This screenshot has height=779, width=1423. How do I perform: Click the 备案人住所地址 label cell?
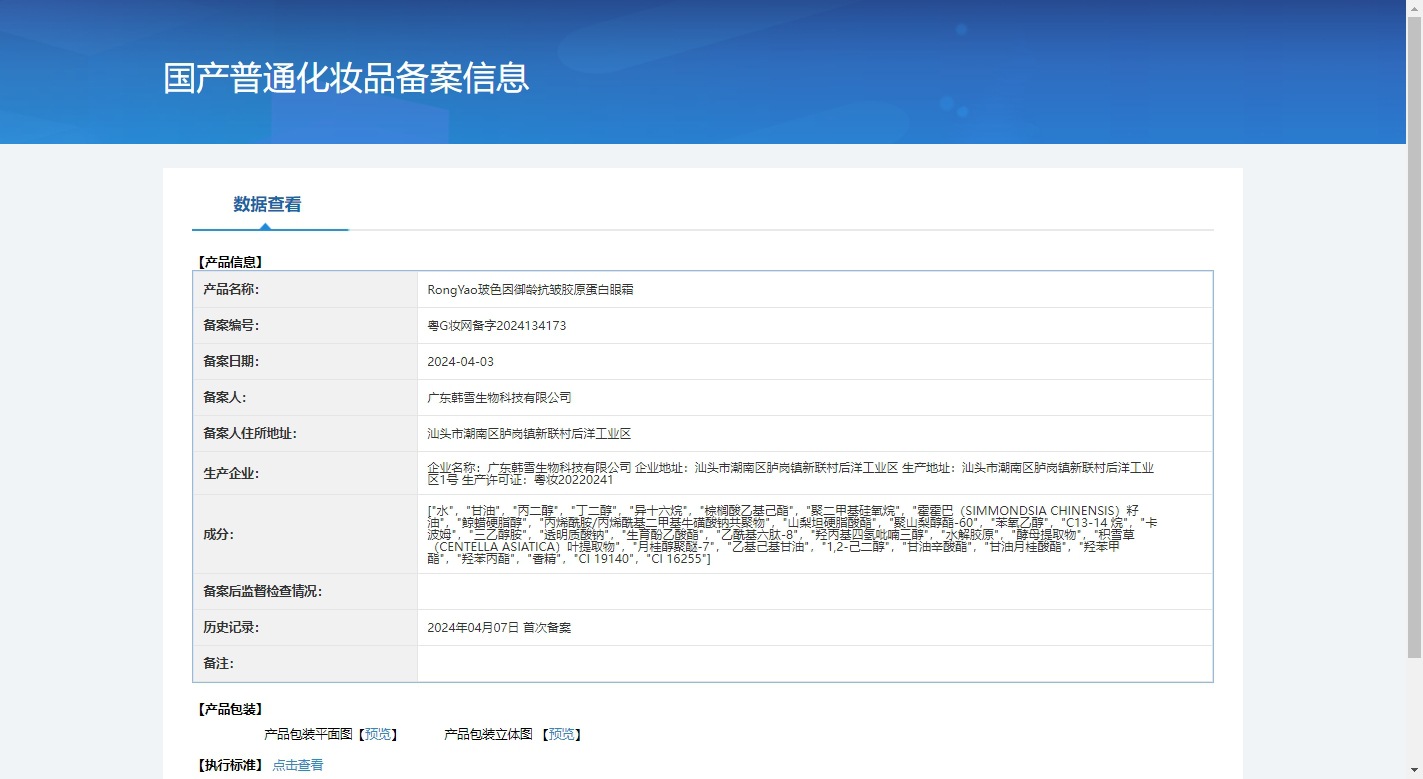(x=305, y=433)
